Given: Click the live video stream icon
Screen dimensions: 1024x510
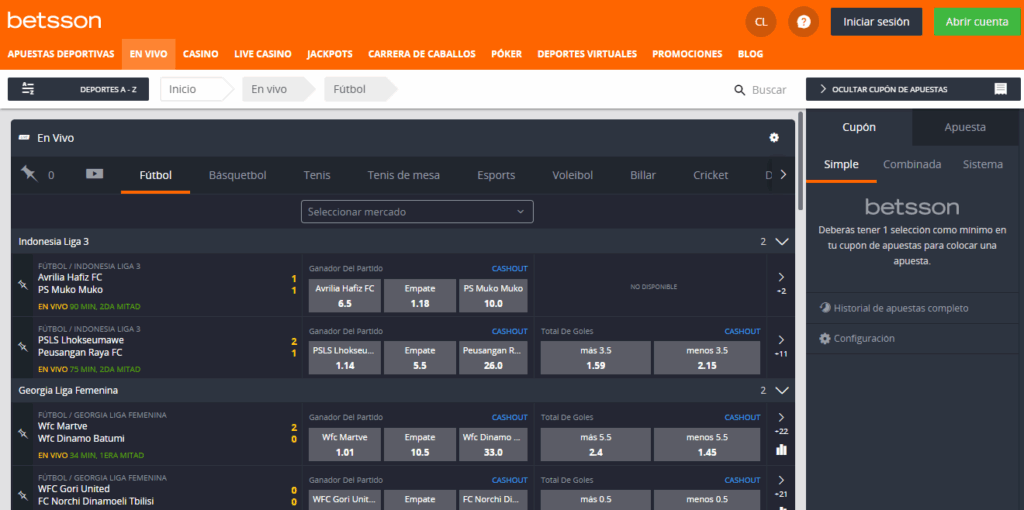Looking at the screenshot, I should [x=95, y=174].
